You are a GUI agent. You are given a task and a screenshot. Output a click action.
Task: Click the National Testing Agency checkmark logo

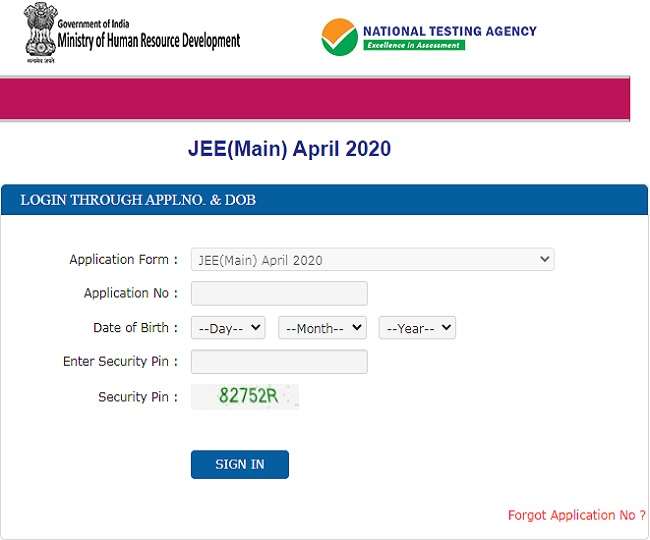coord(340,37)
